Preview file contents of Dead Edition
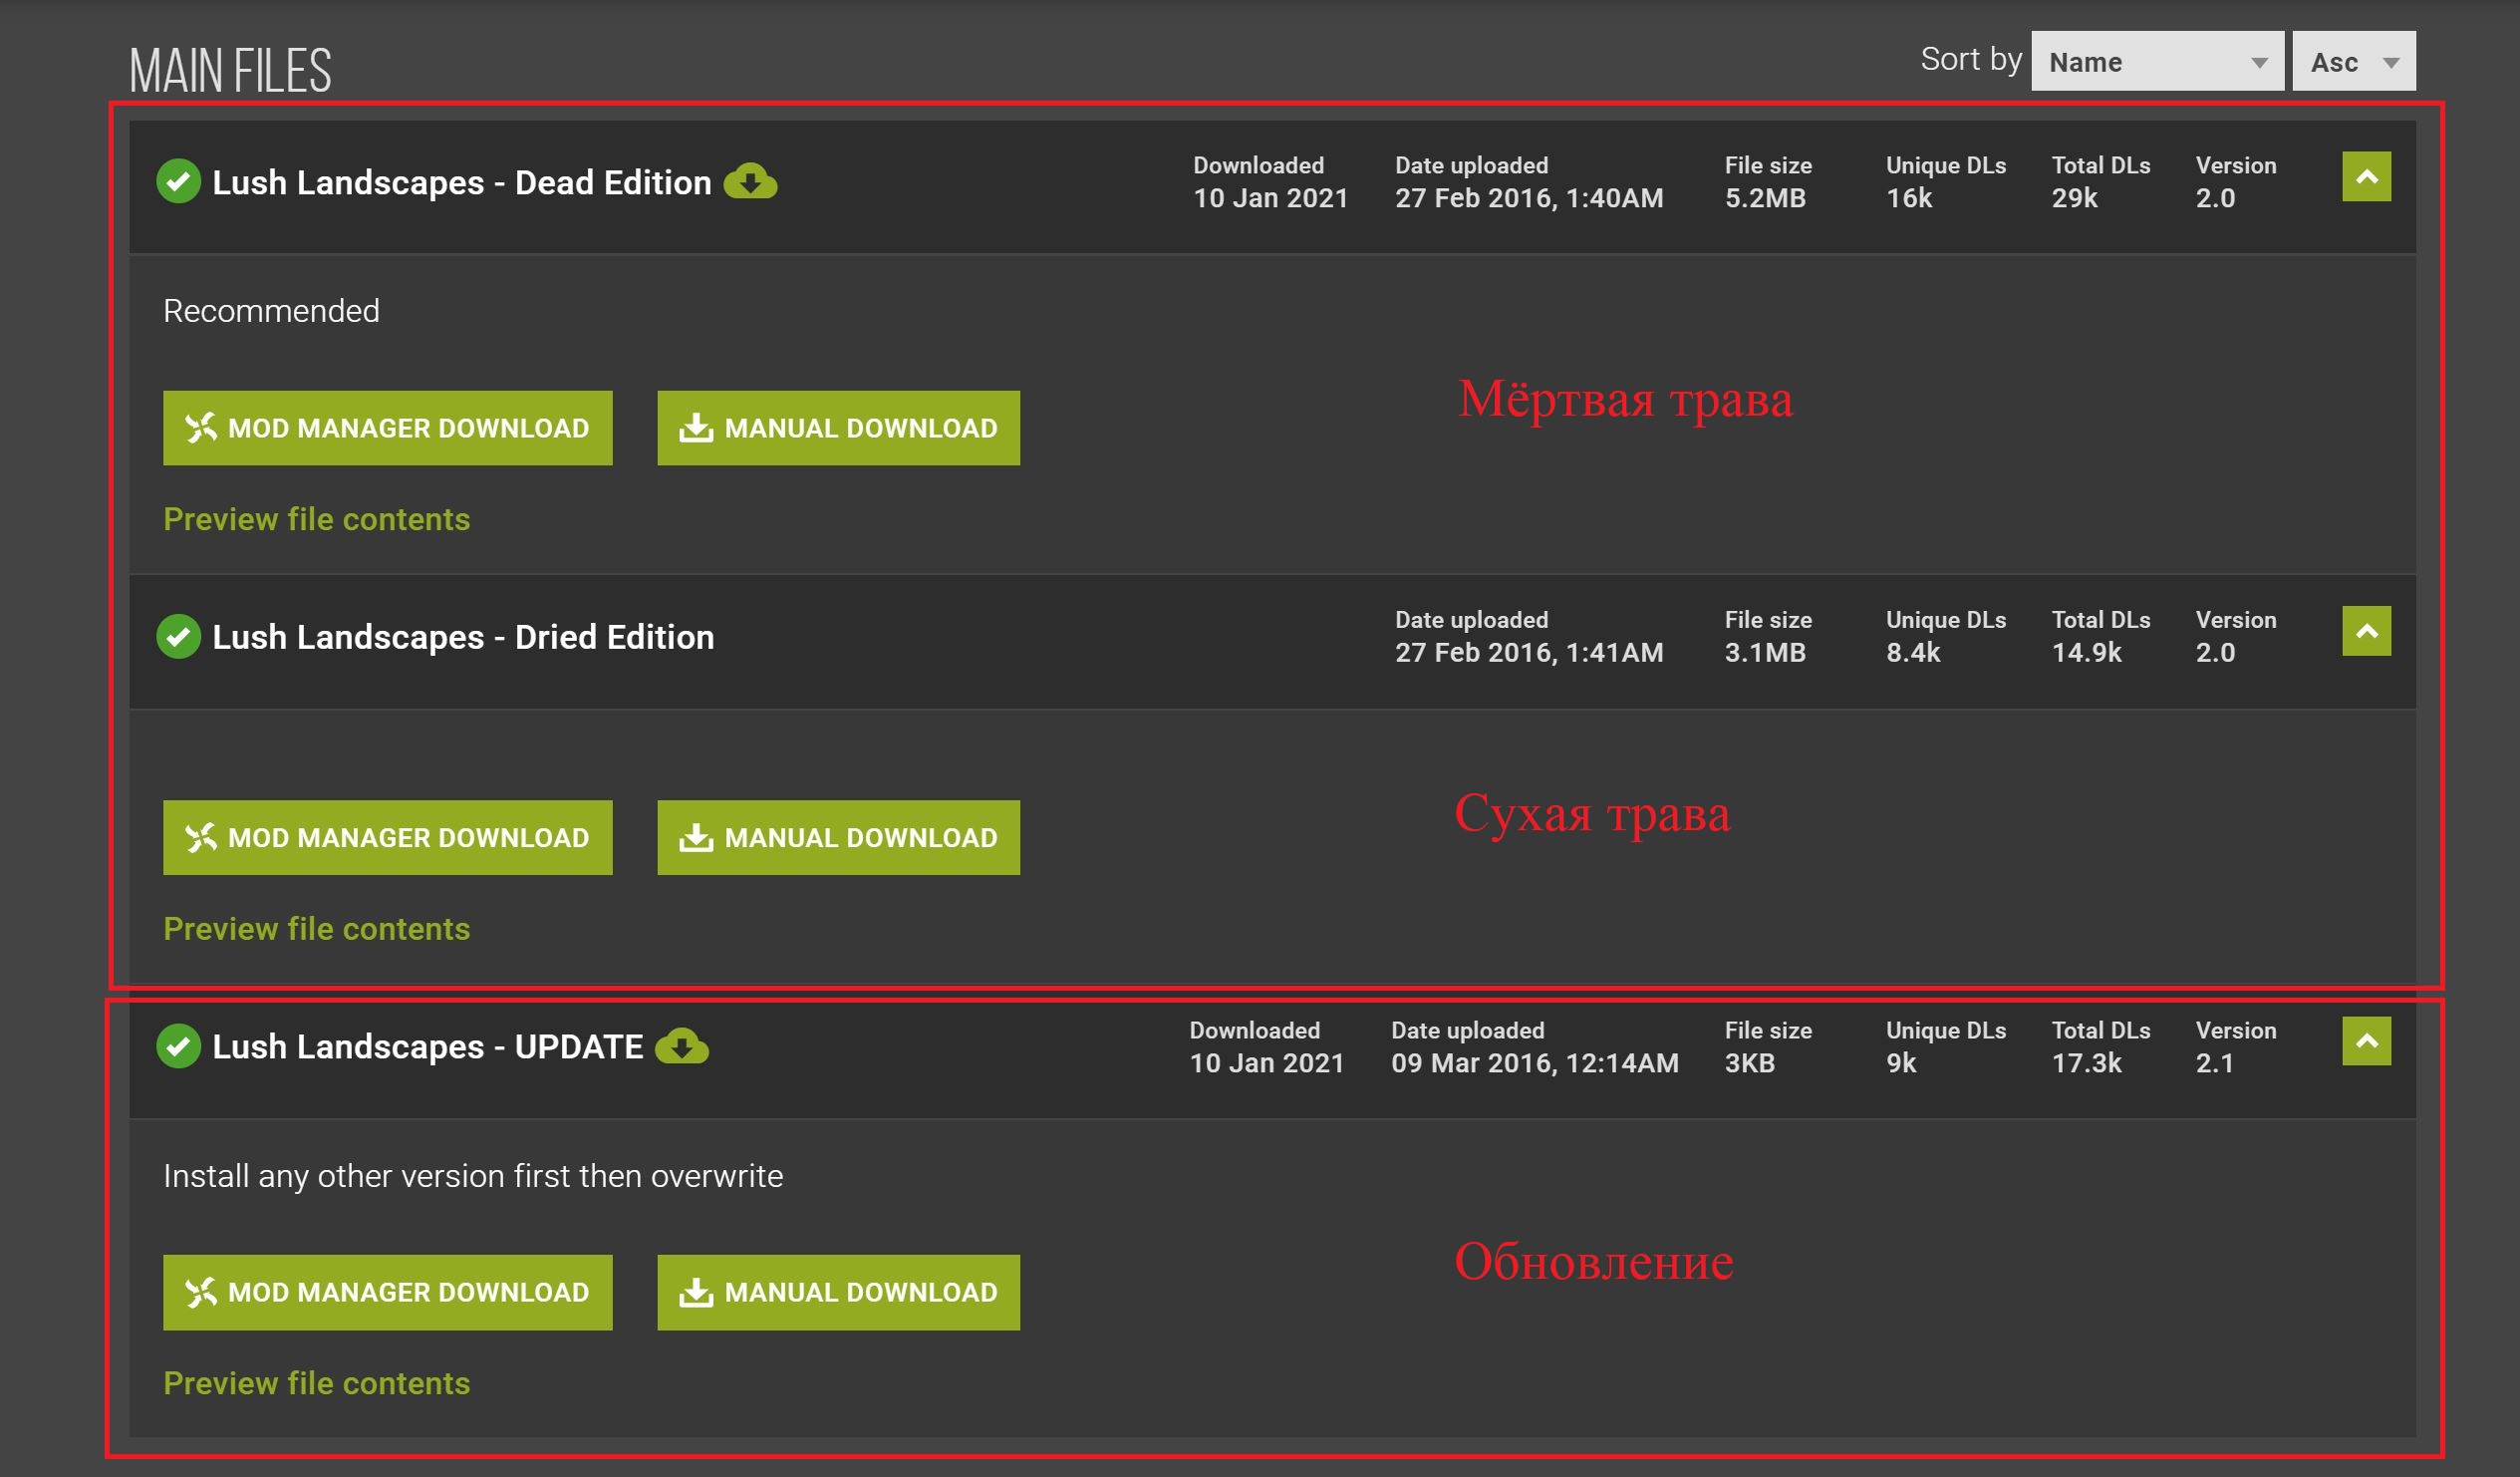 pyautogui.click(x=316, y=519)
